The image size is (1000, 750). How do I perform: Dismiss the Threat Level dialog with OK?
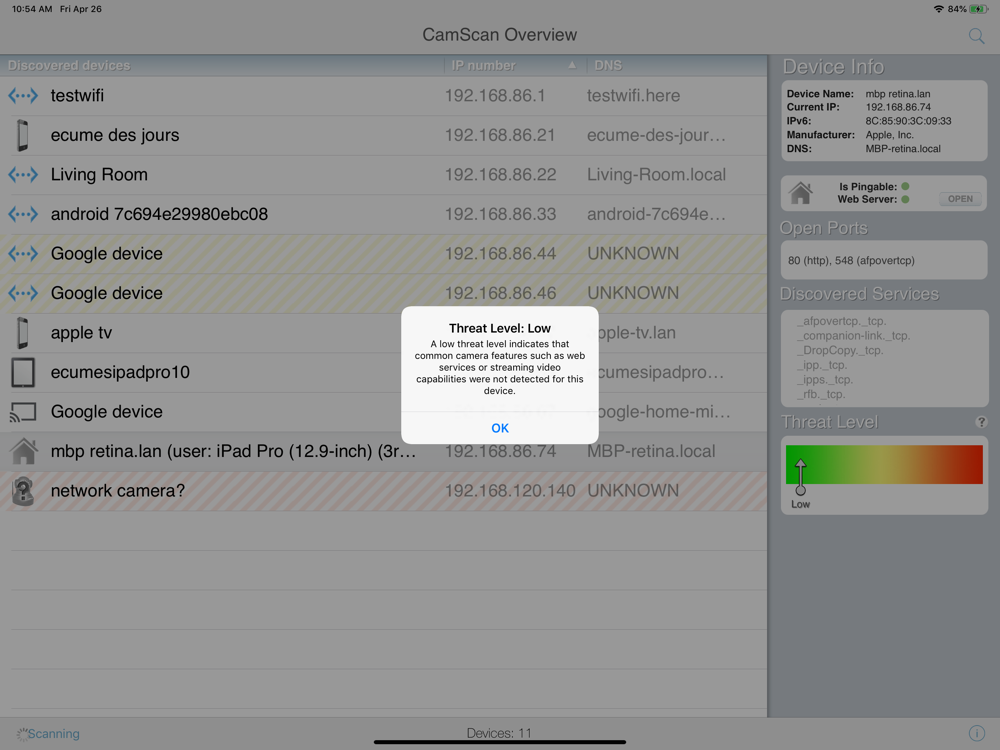(x=499, y=428)
